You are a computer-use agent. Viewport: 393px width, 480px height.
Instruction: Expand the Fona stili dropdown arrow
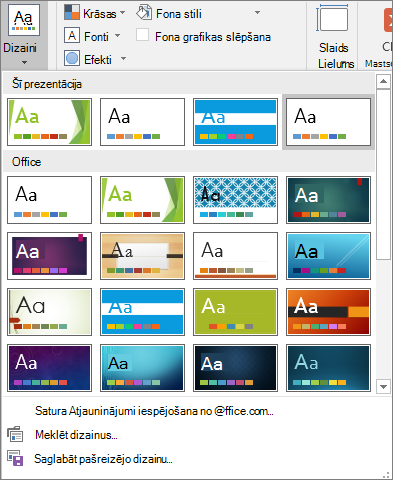257,13
